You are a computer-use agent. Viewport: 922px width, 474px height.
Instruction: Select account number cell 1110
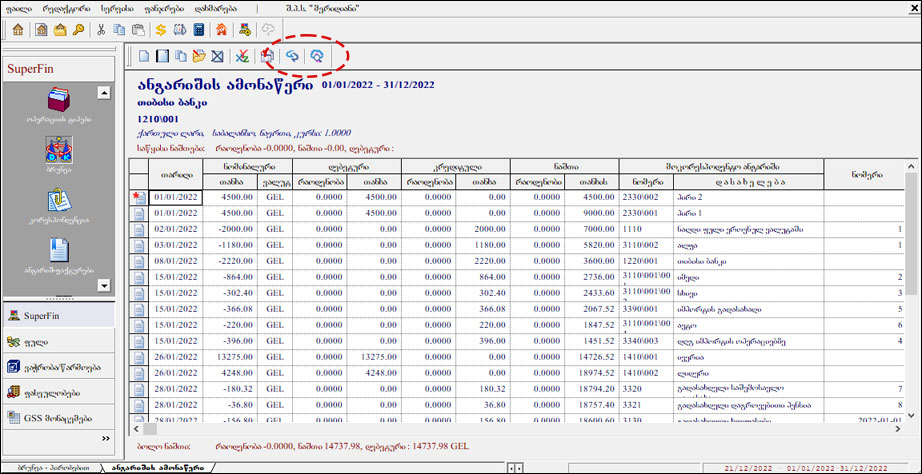point(645,229)
